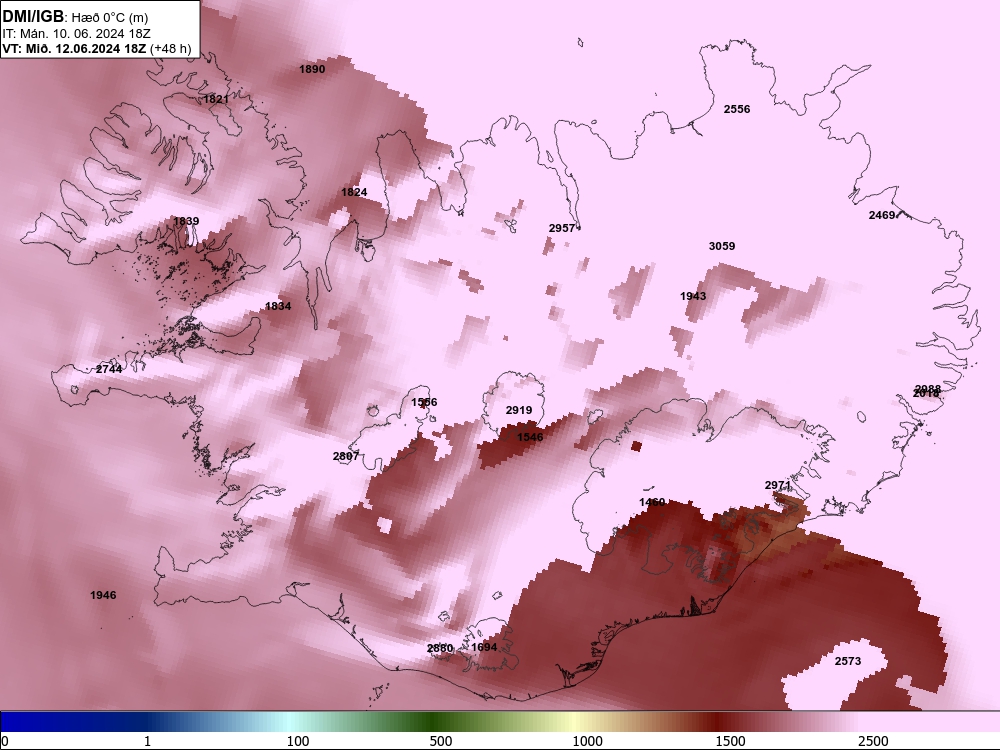Screen dimensions: 1000x750
Task: Select the 1943 map label
Action: coord(693,296)
